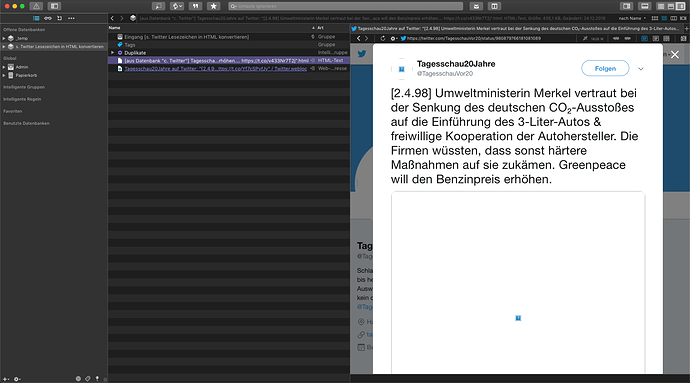The width and height of the screenshot is (690, 383).
Task: Open the preview gear dropdown
Action: (393, 38)
